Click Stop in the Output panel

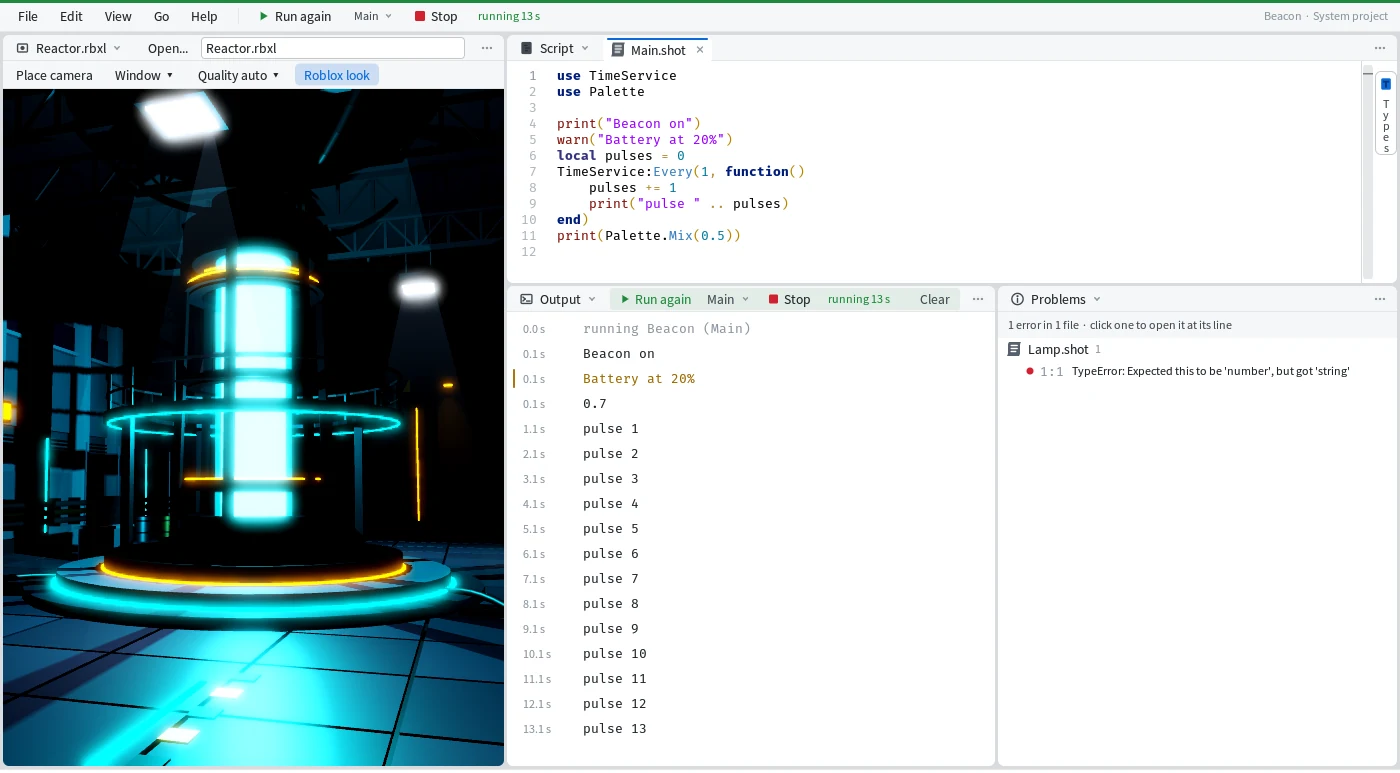[789, 299]
